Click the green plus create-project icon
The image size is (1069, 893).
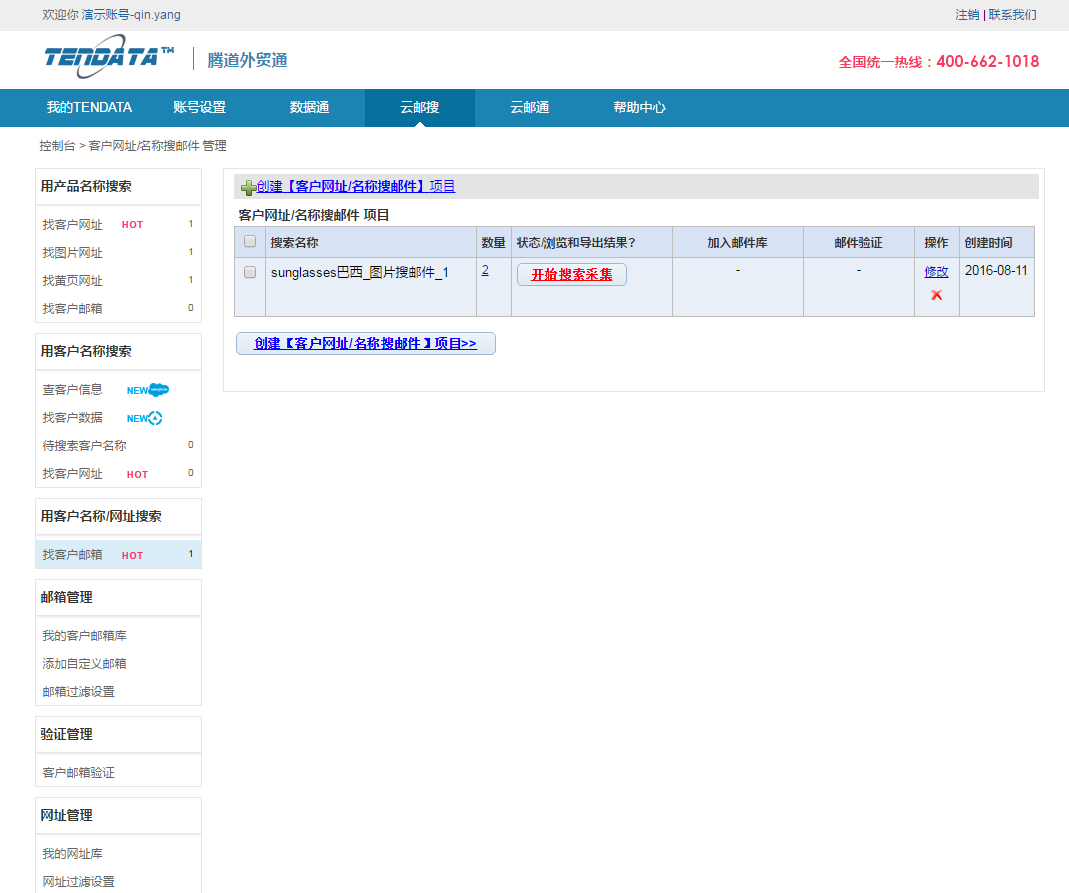click(248, 187)
